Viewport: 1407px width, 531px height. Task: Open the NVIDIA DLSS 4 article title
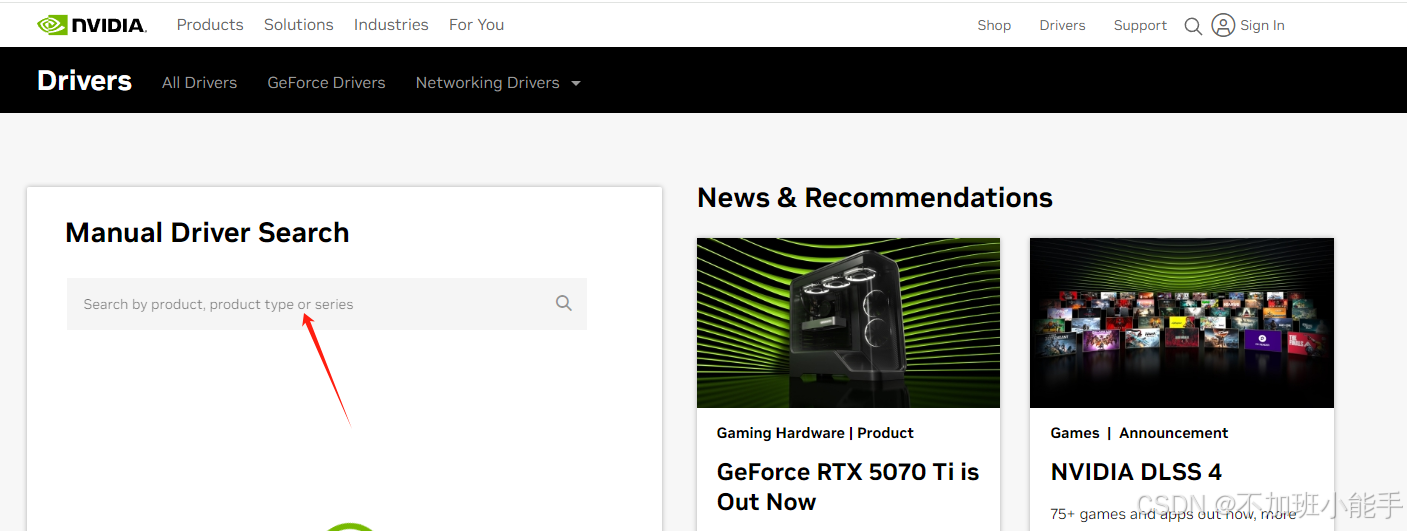tap(1136, 472)
